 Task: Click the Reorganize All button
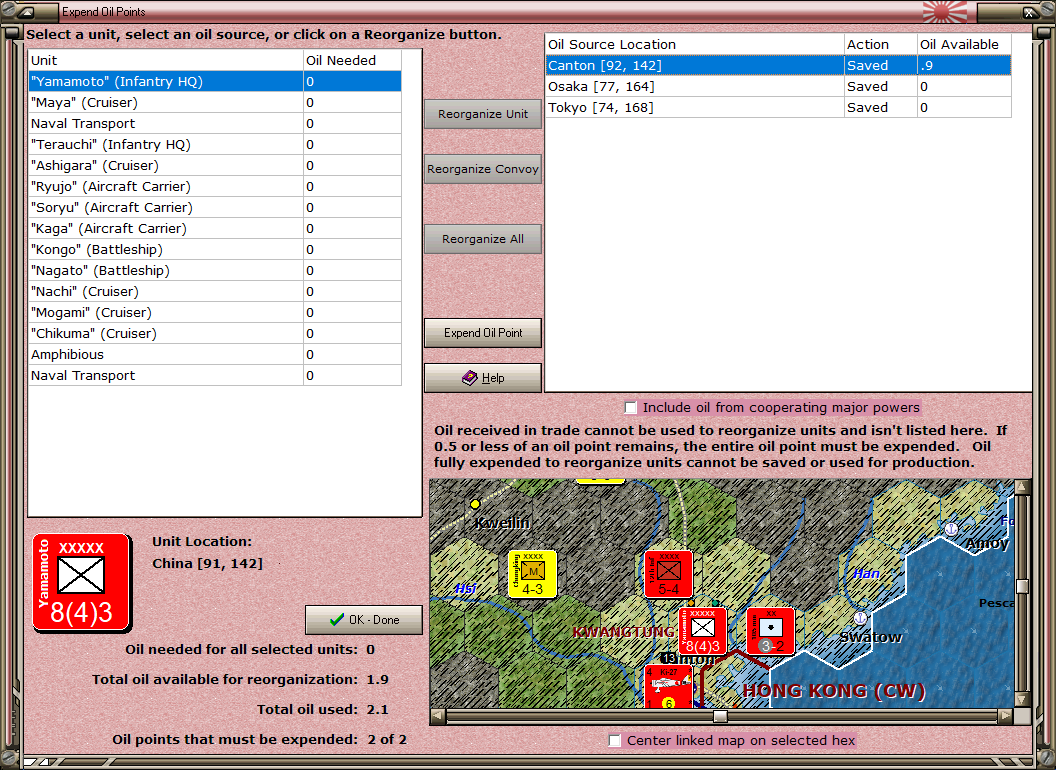pyautogui.click(x=483, y=239)
